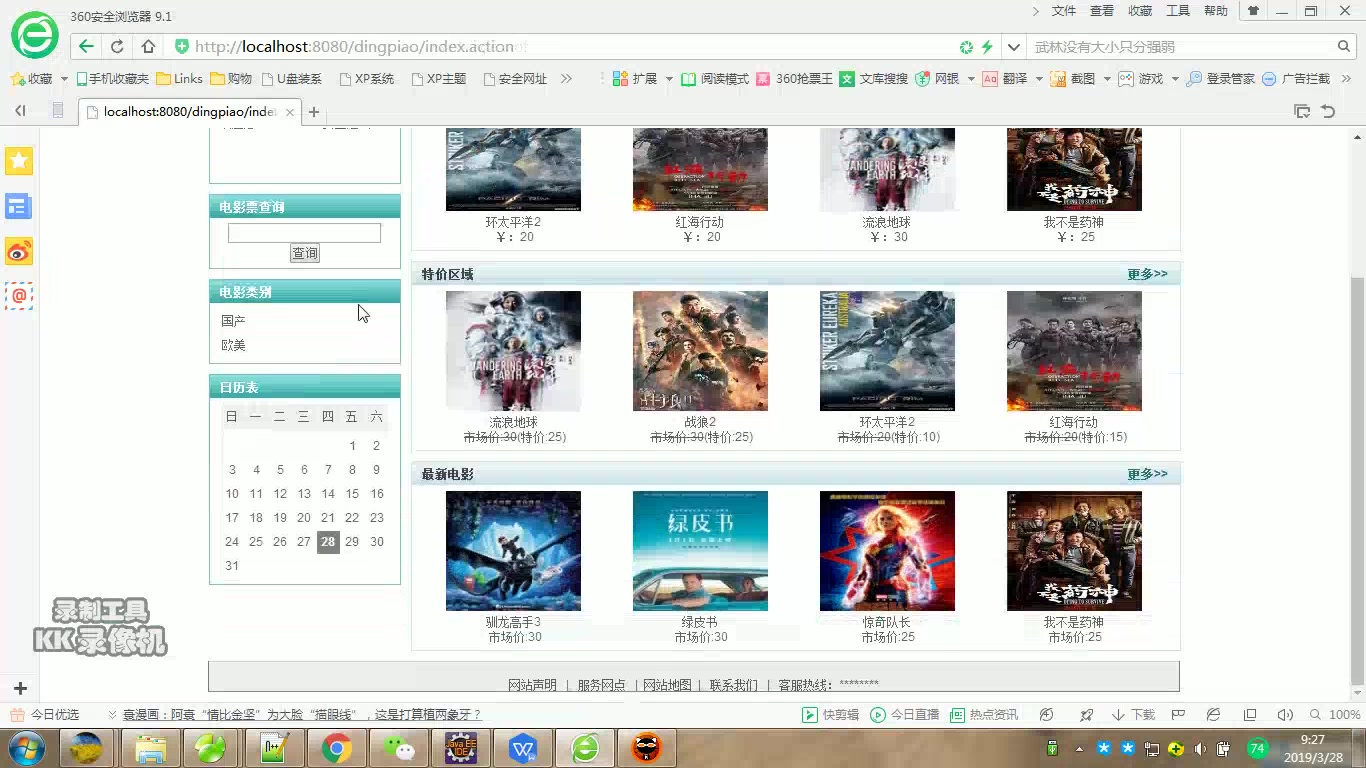Open the 惊奇队长 movie poster
Screen dimensions: 1366x768
click(887, 551)
